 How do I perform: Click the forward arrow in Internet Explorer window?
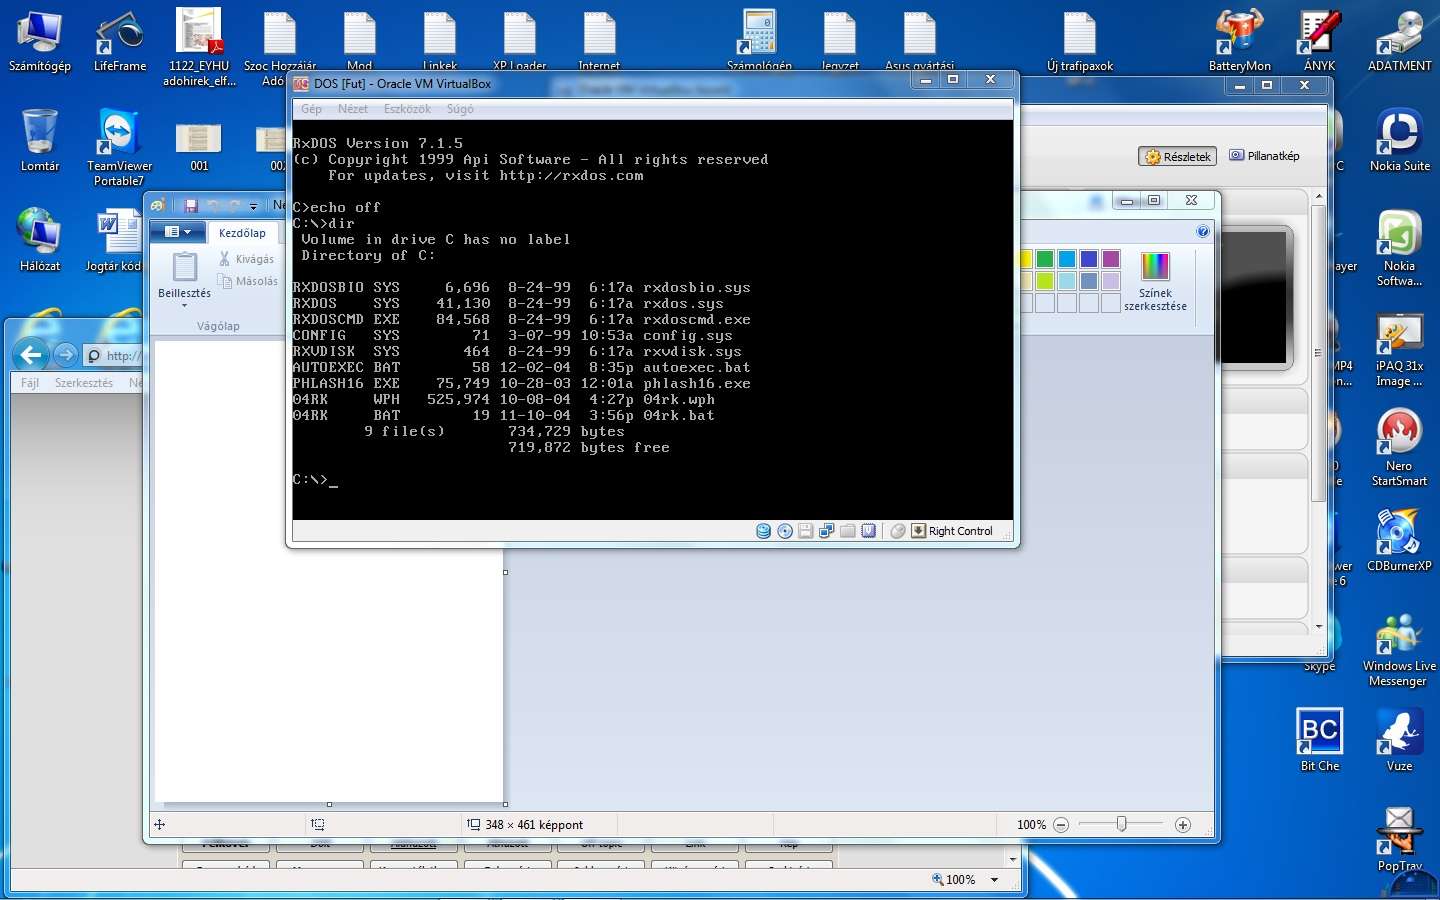click(x=65, y=354)
